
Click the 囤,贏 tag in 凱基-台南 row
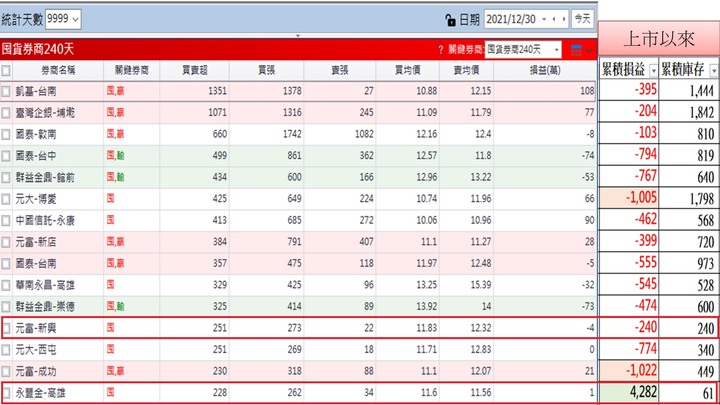[x=116, y=91]
